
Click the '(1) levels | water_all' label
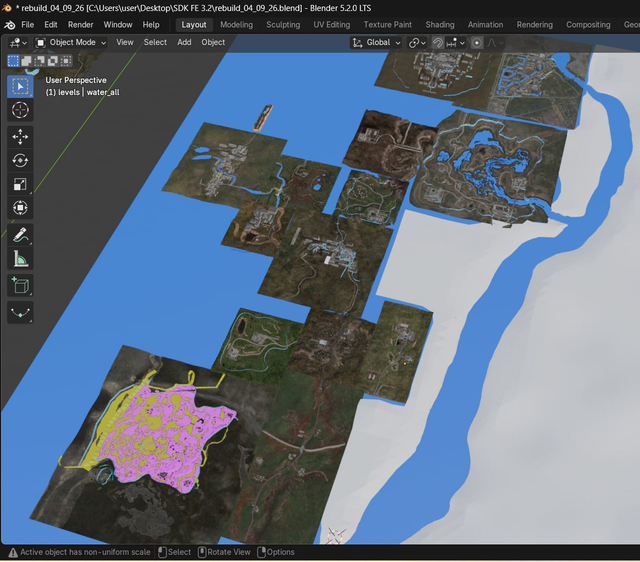coord(82,92)
